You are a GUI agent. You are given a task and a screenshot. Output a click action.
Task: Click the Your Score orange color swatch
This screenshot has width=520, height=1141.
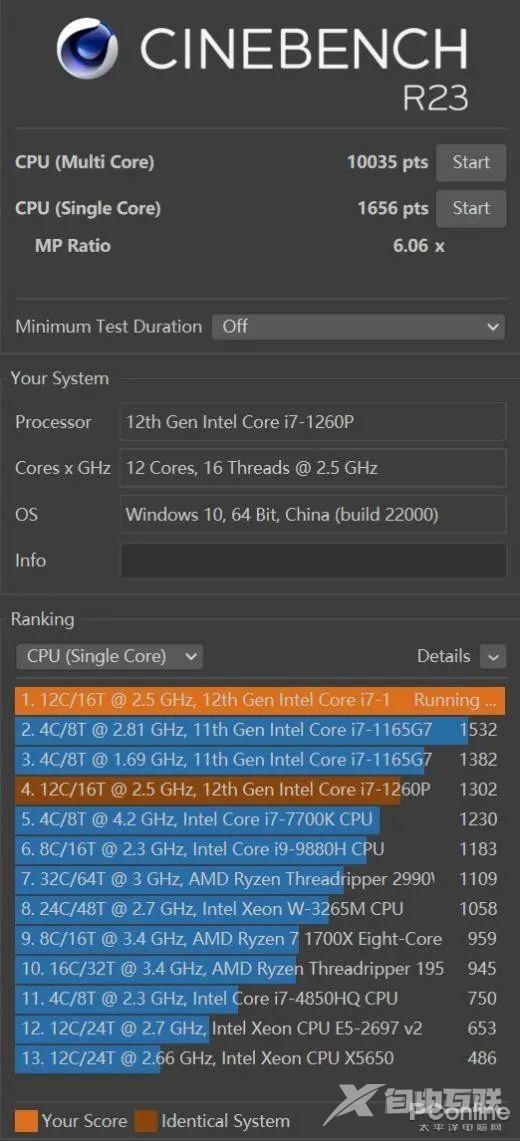[25, 1120]
